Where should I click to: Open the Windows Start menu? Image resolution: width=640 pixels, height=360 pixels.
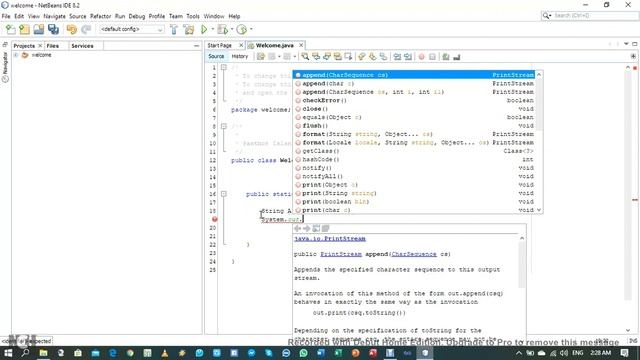[x=8, y=353]
